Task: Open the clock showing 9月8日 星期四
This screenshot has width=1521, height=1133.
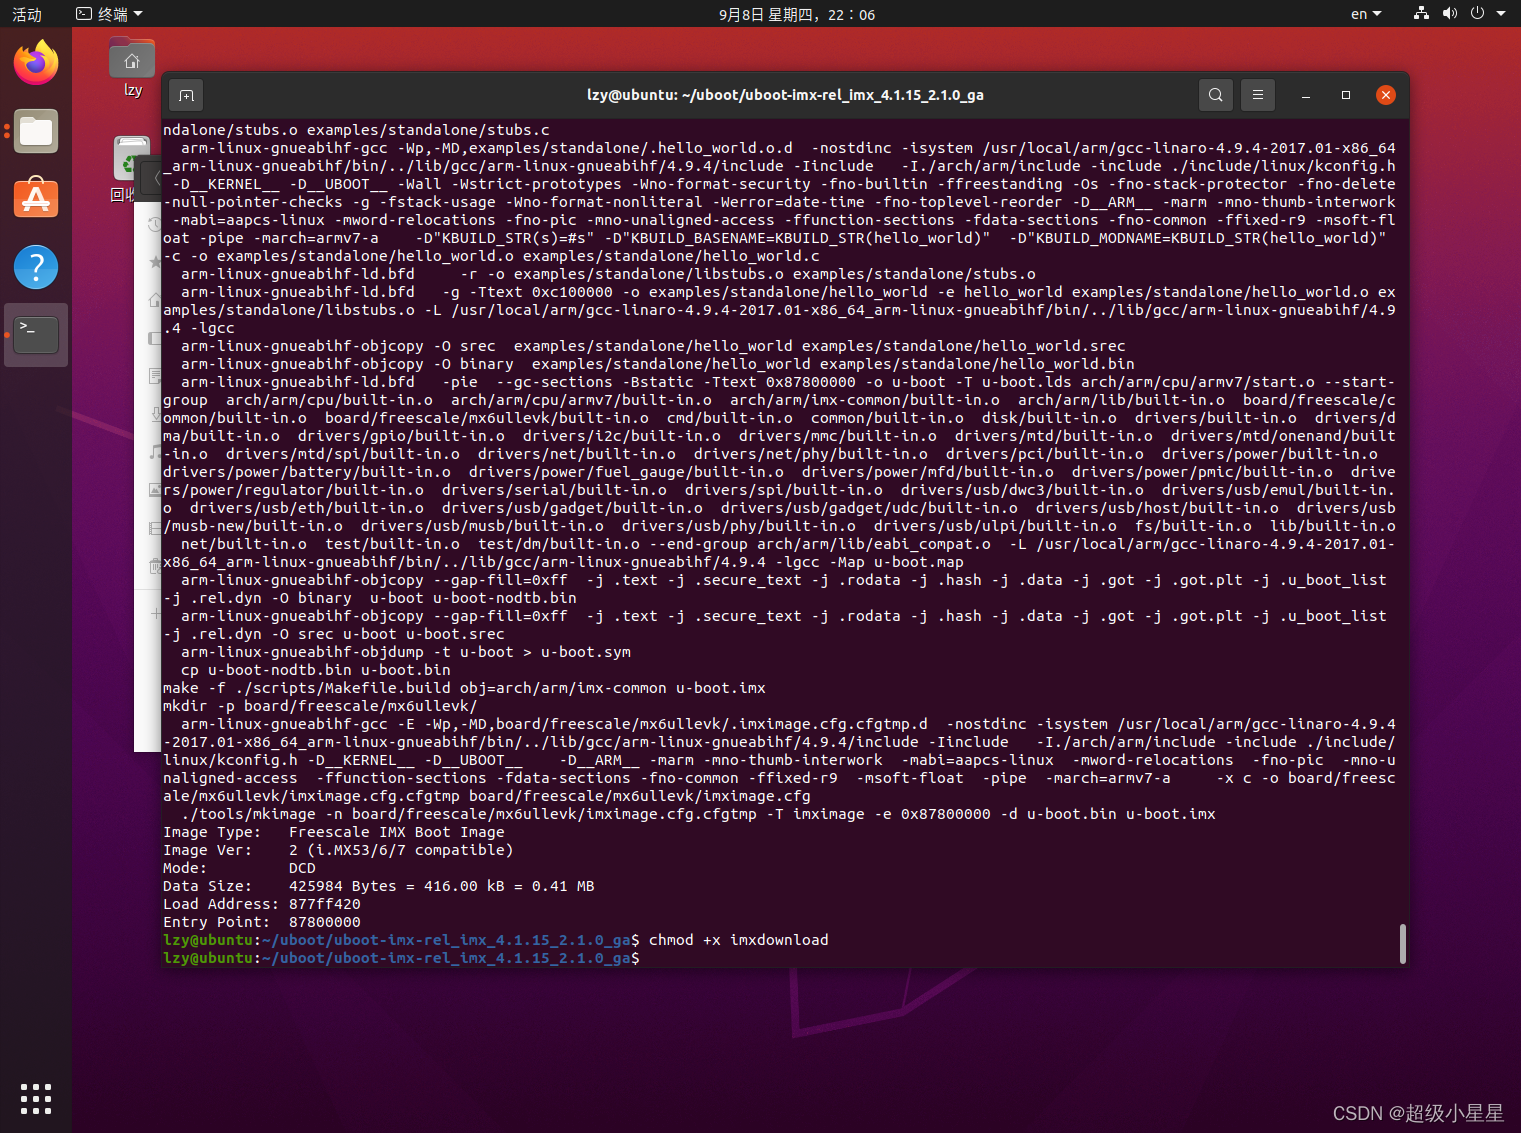Action: 797,14
